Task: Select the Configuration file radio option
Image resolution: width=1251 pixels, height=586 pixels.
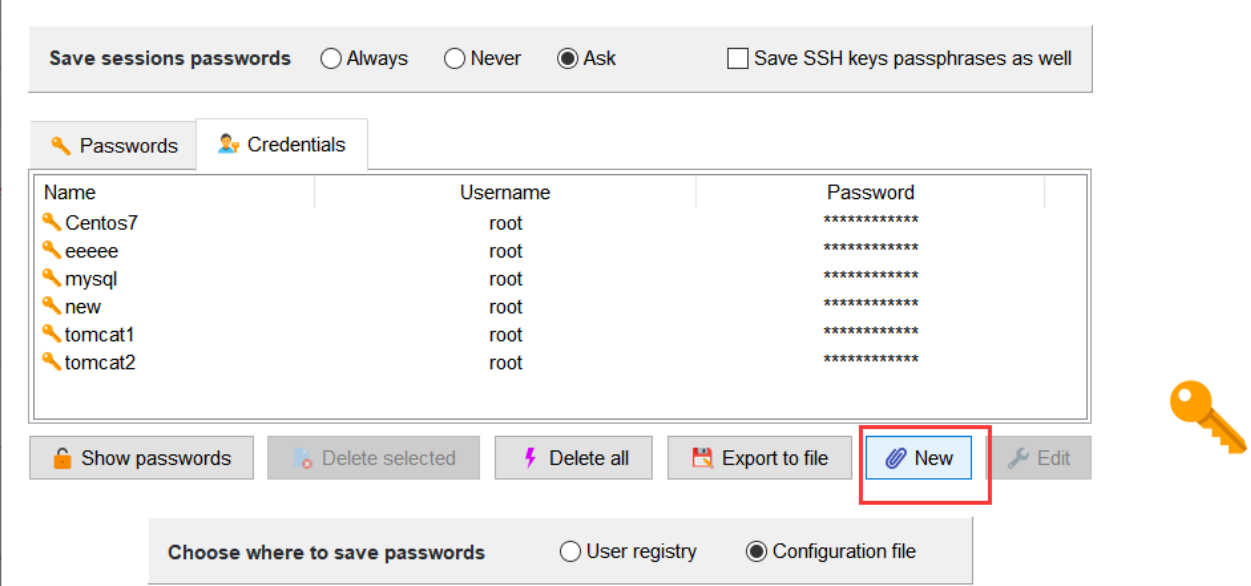Action: pyautogui.click(x=757, y=552)
